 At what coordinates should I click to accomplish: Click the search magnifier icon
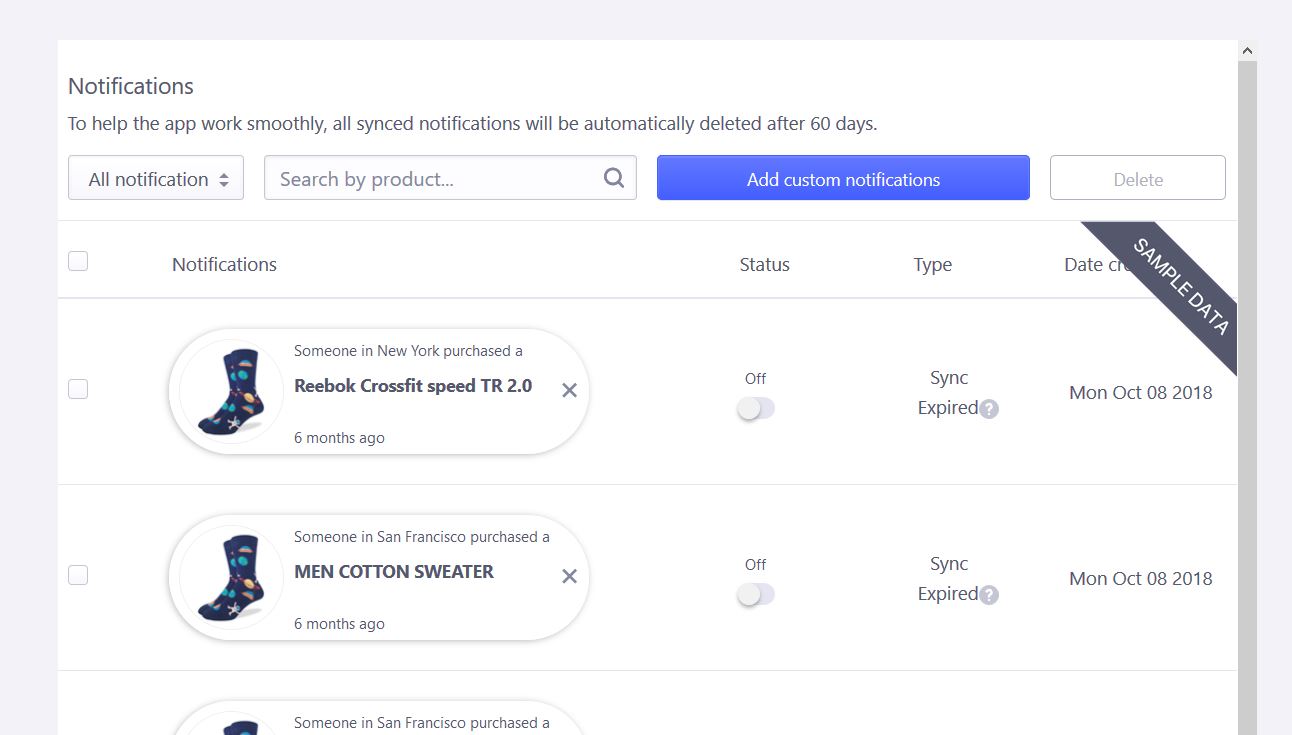click(614, 178)
